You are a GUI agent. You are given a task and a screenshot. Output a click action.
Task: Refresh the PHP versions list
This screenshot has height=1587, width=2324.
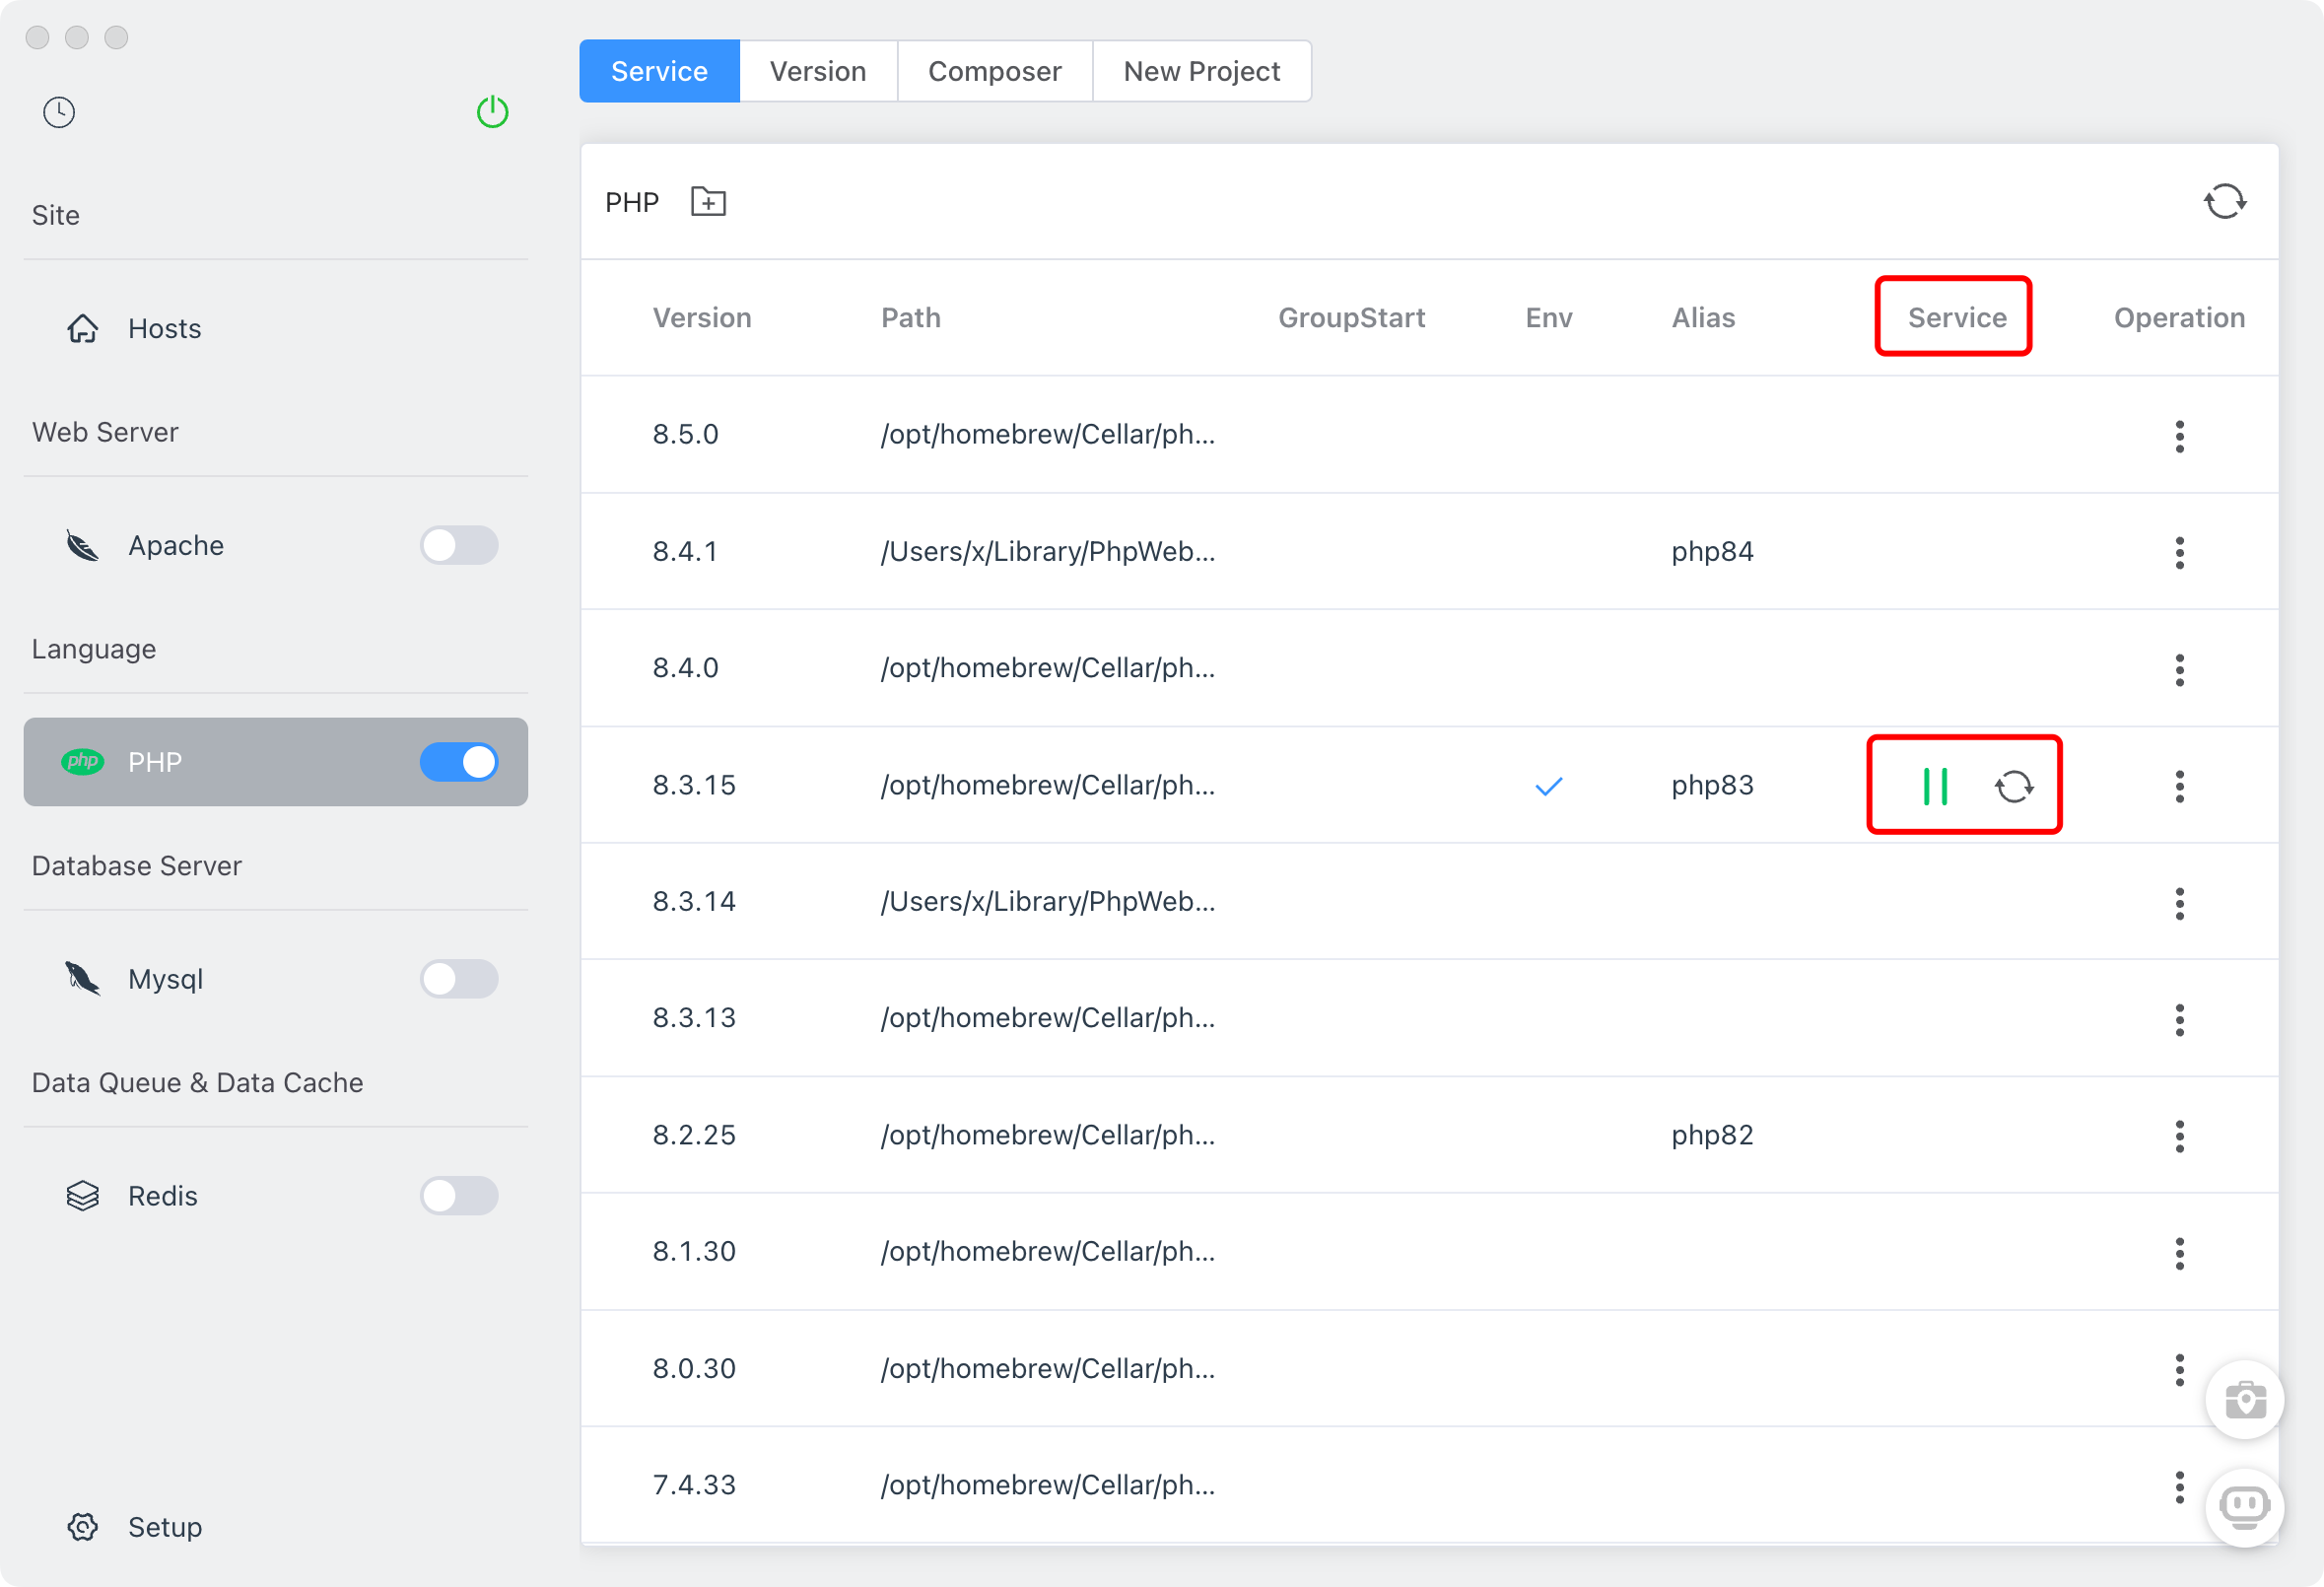click(x=2224, y=202)
